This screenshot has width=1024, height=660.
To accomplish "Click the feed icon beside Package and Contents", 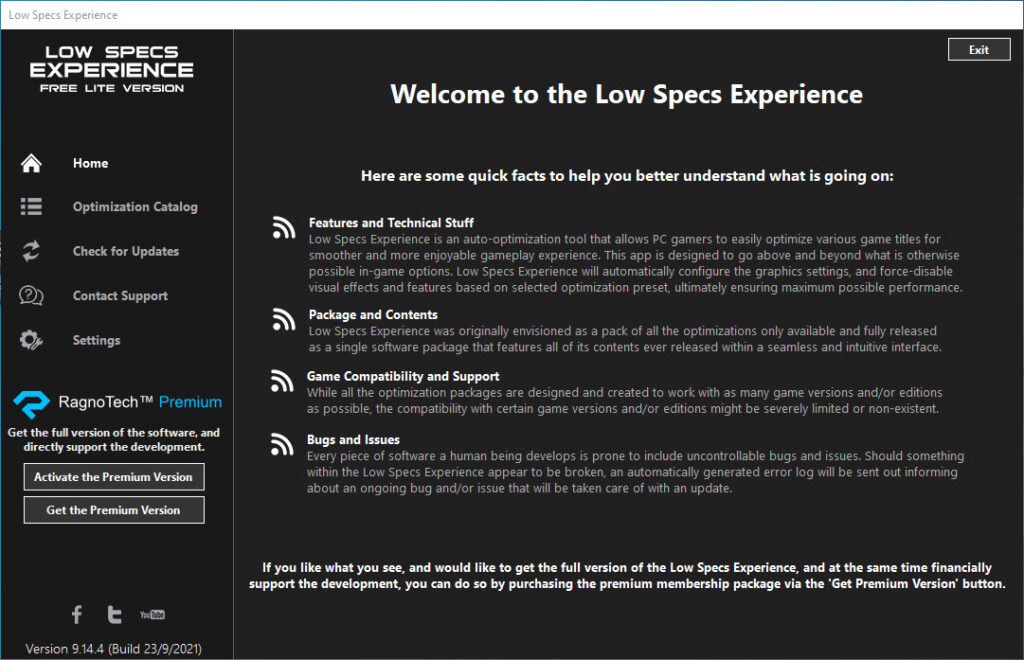I will pos(284,319).
